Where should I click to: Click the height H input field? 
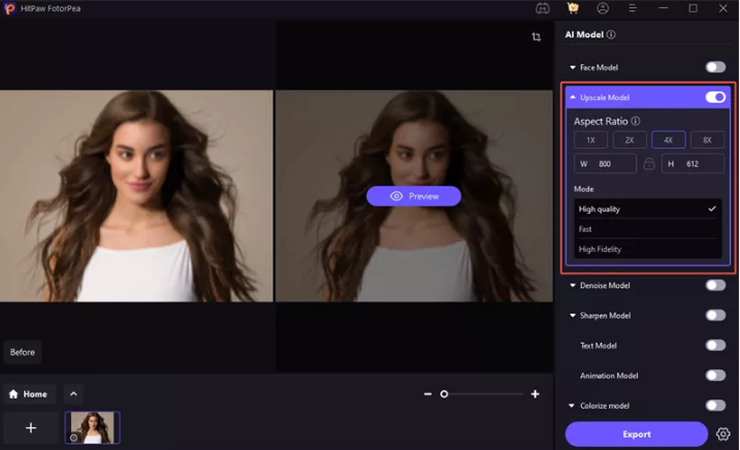click(x=692, y=164)
